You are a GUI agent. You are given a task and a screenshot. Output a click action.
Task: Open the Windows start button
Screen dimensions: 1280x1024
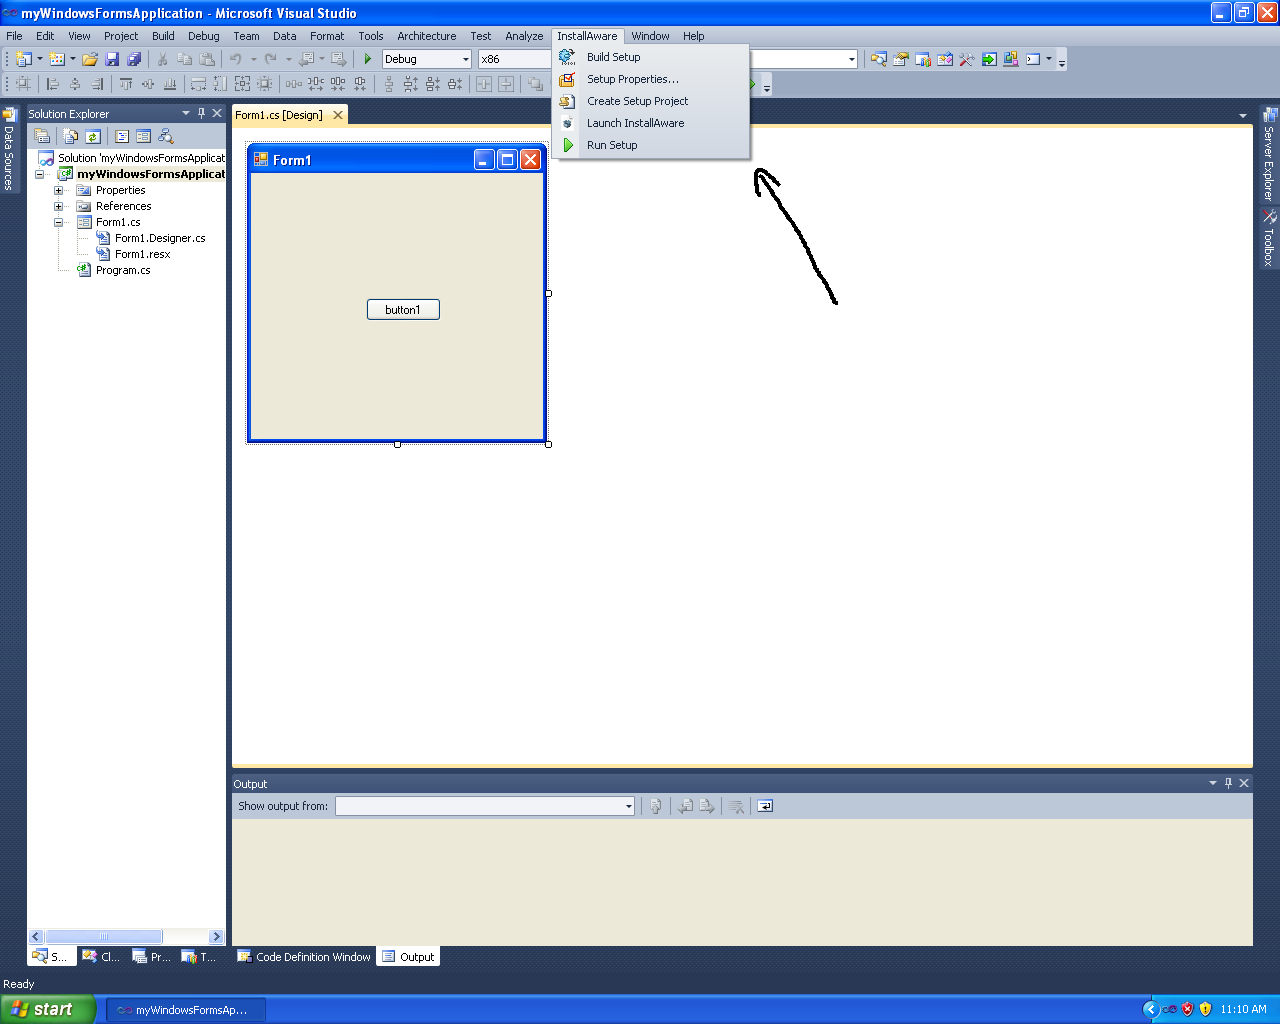pos(48,1009)
